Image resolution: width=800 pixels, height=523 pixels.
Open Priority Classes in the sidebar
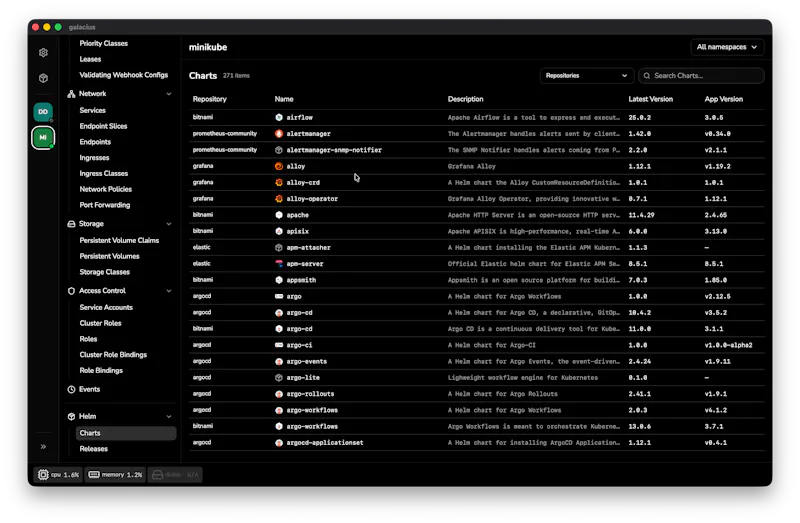[x=104, y=43]
